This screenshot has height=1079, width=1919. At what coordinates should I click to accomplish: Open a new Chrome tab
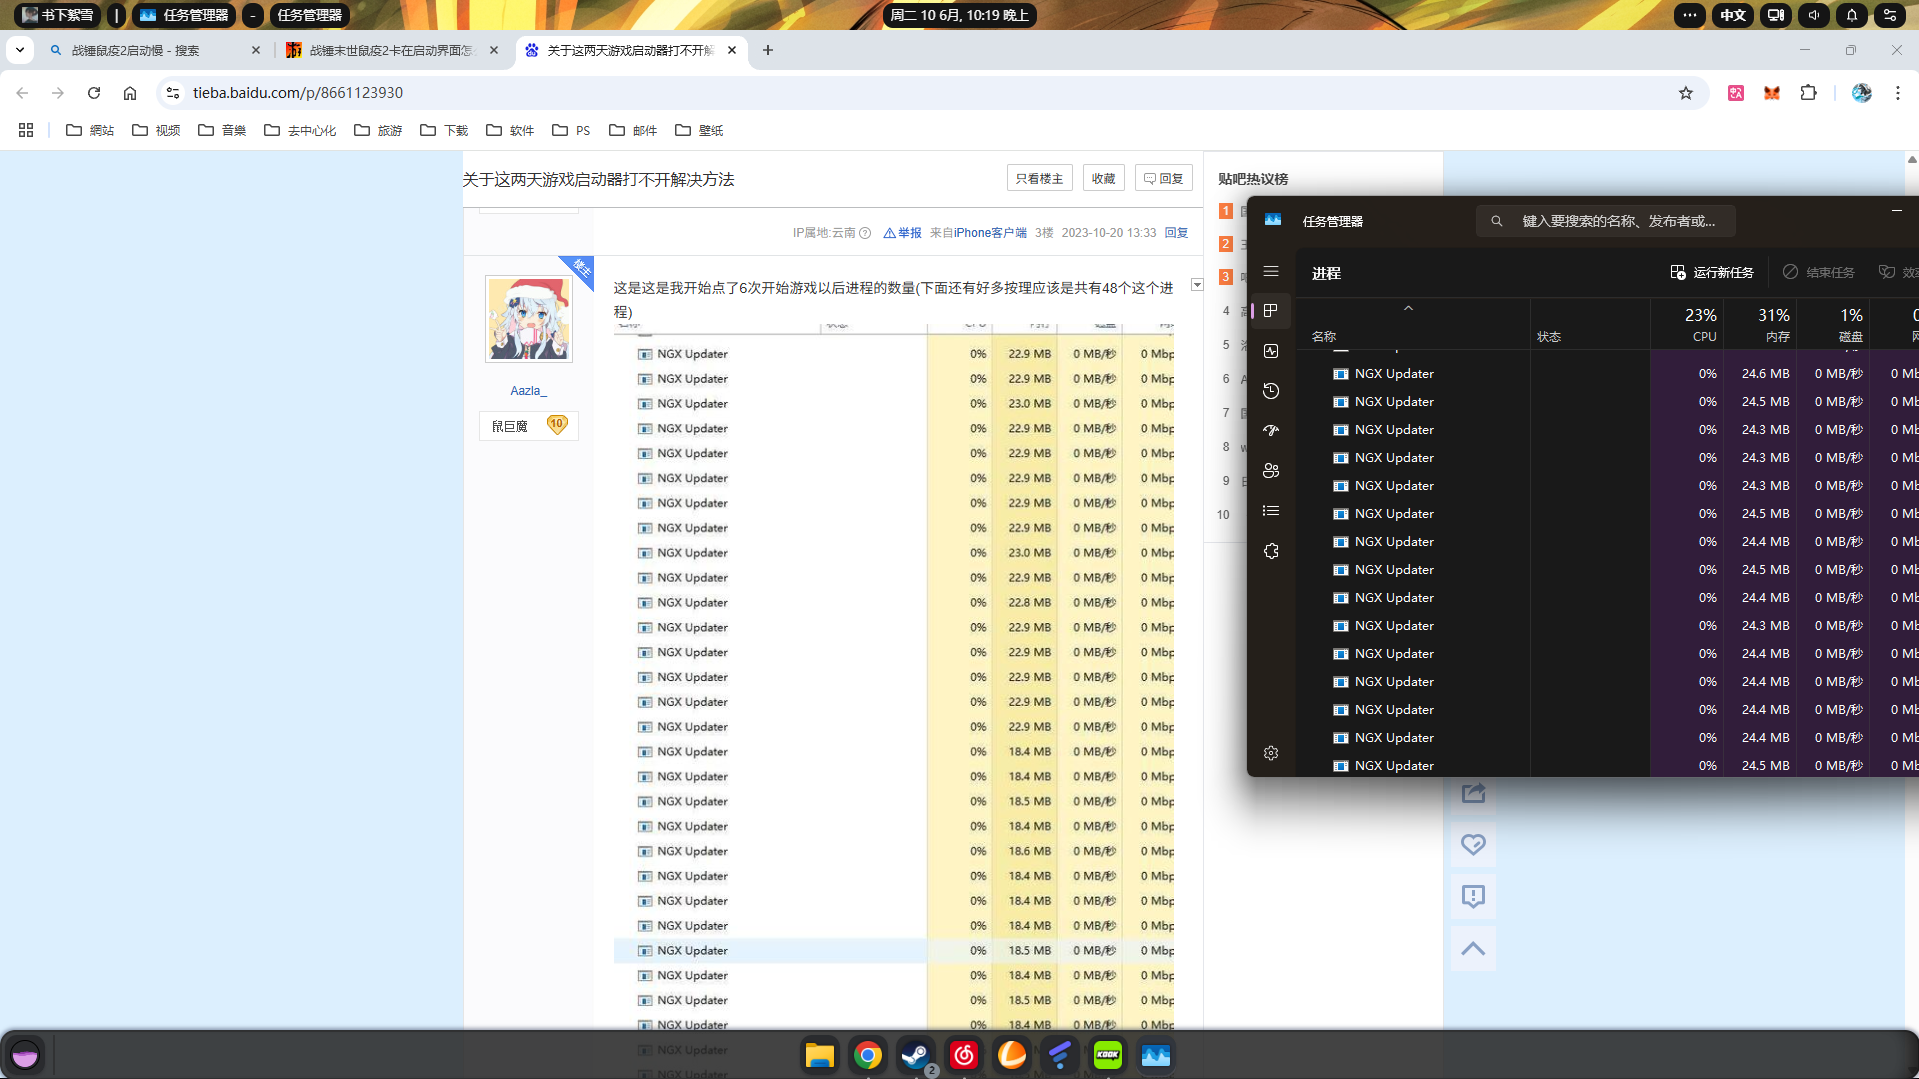(x=768, y=50)
